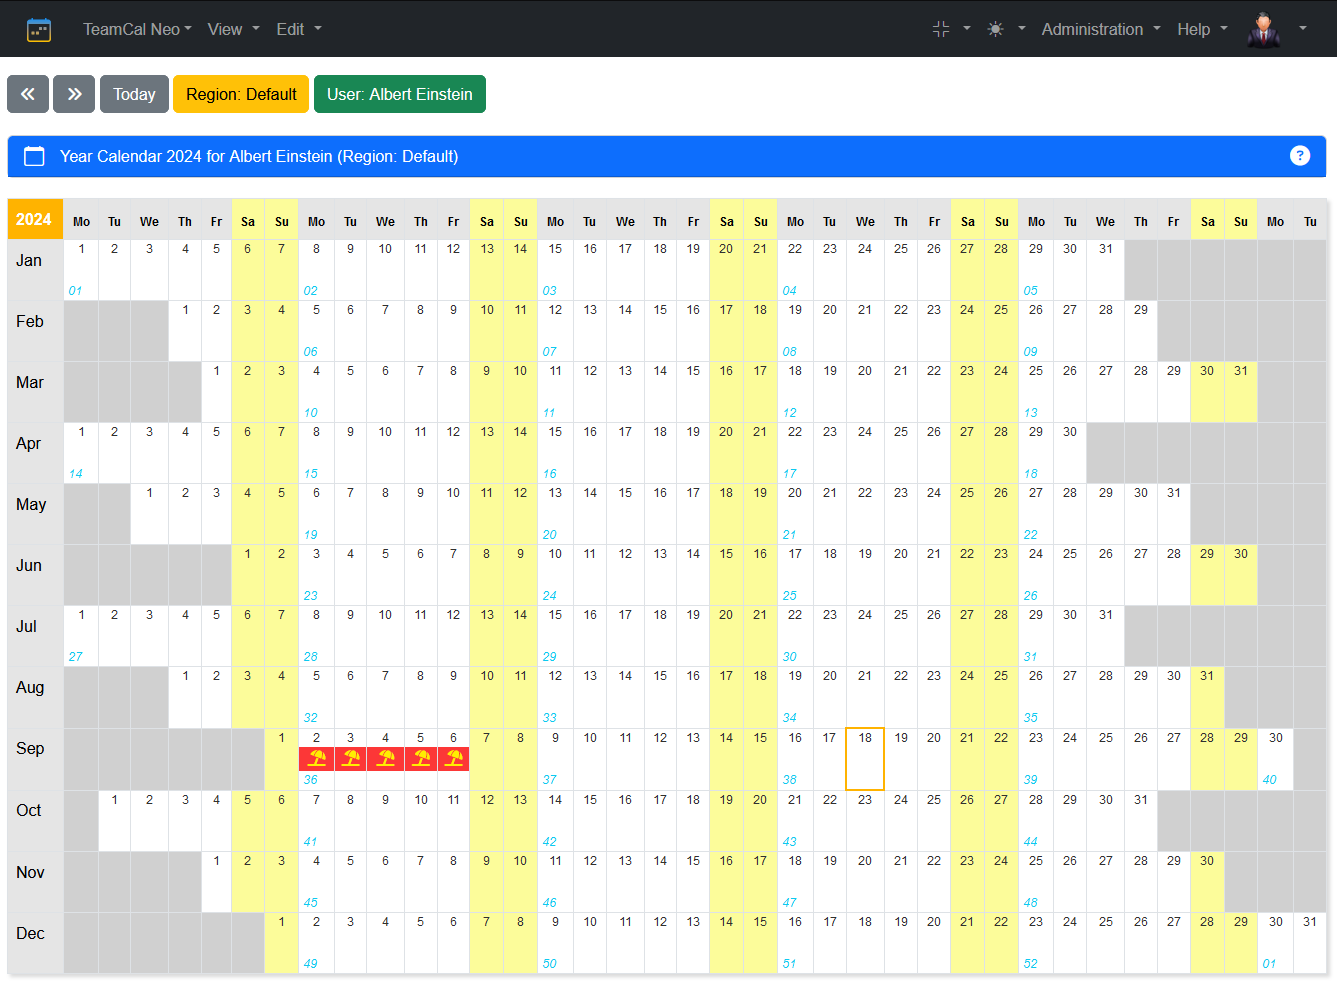Screen dimensions: 1337x982
Task: Click the TeamCal Neo calendar logo icon
Action: pyautogui.click(x=39, y=29)
